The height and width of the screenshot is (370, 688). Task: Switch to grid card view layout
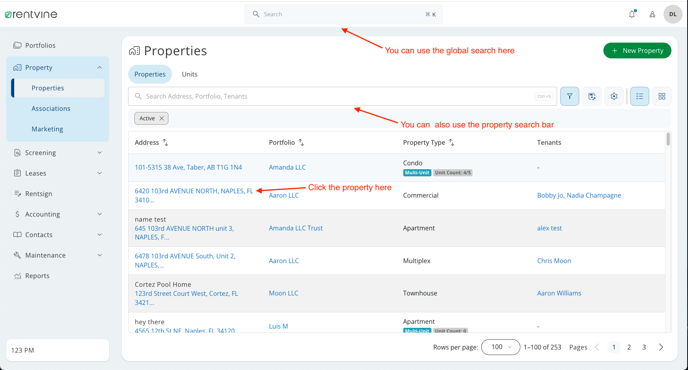click(662, 96)
